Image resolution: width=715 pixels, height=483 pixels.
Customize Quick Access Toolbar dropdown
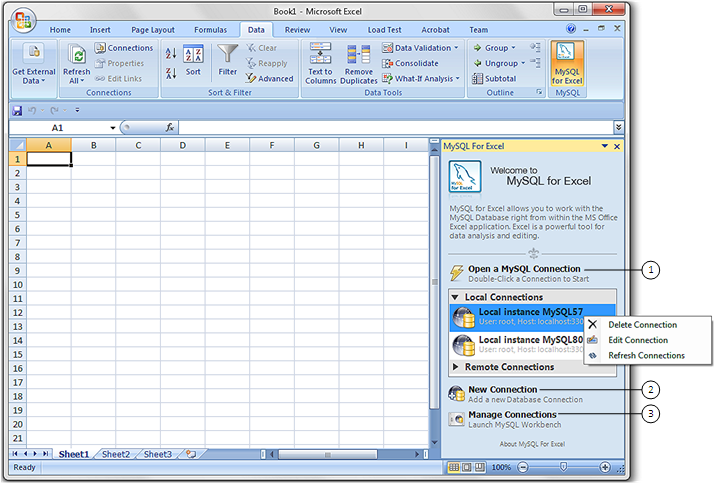tap(77, 110)
